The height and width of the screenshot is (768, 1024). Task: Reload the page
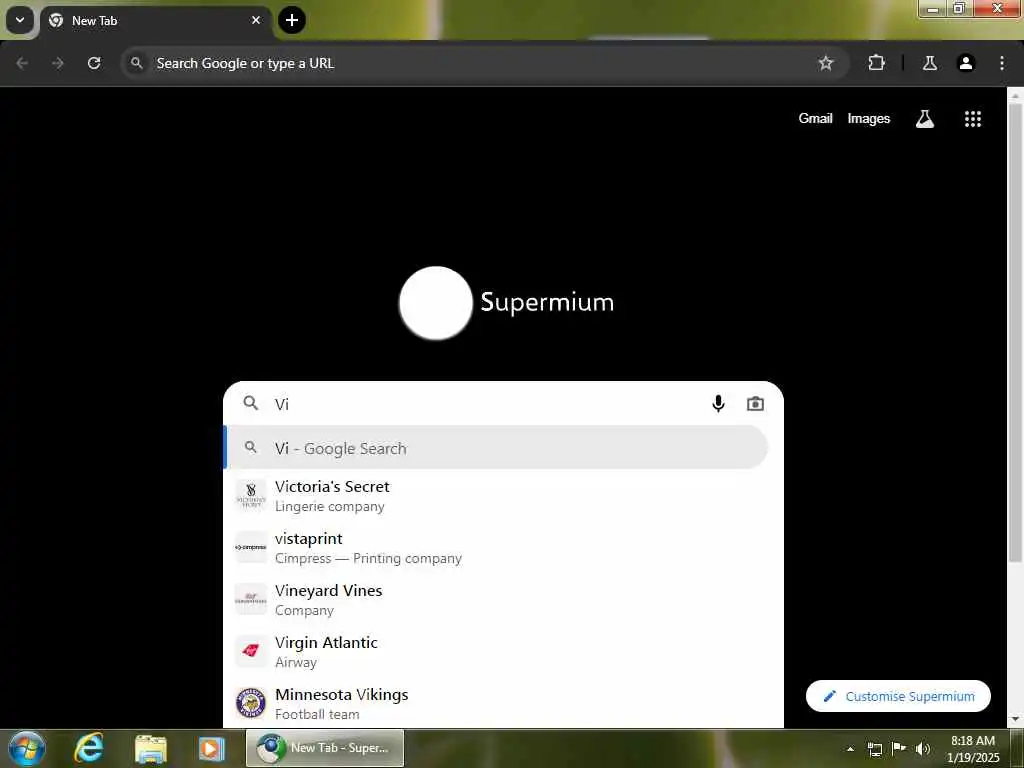point(94,63)
